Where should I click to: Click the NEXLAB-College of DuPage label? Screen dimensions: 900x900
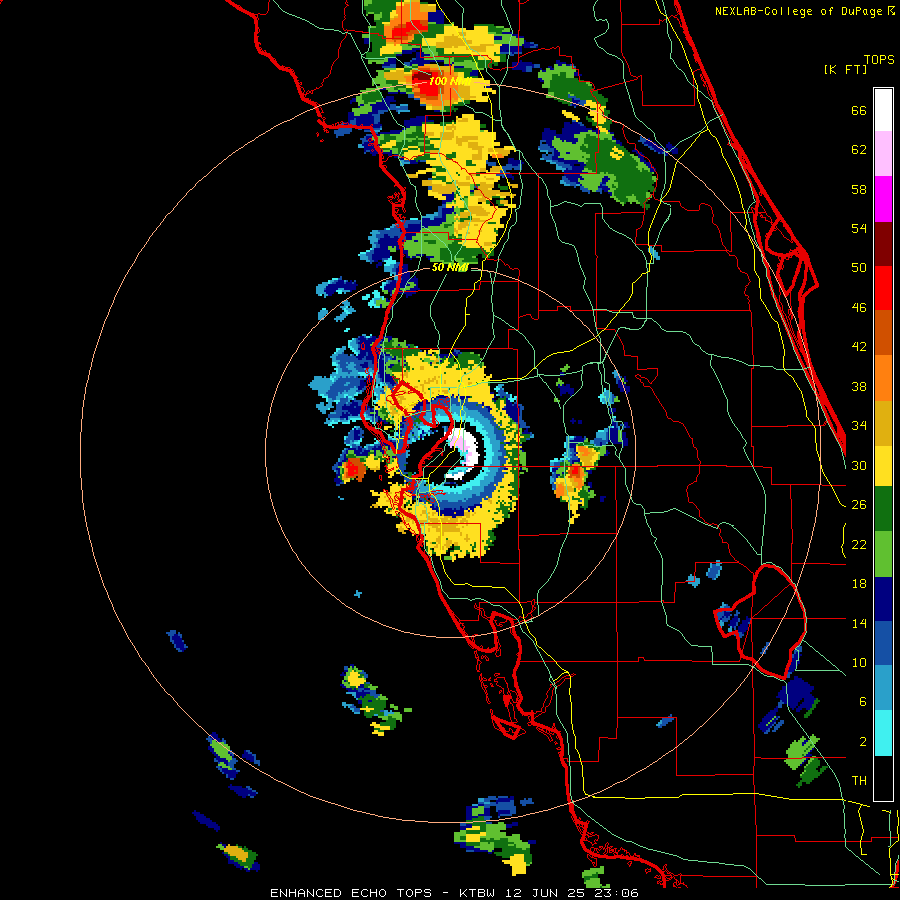tap(800, 11)
